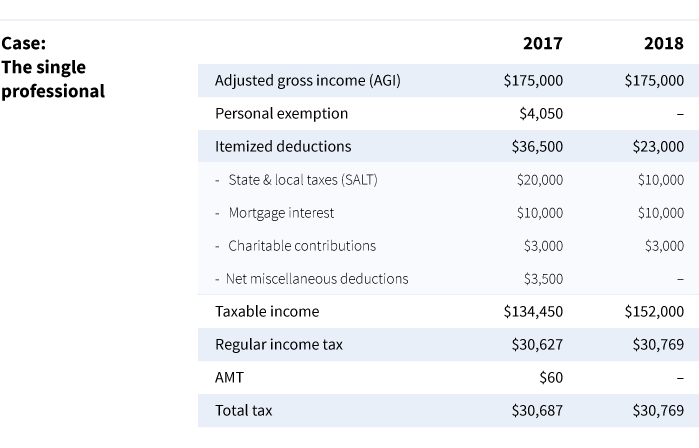The height and width of the screenshot is (448, 699).
Task: Select the $20,000 SALT value for 2017
Action: (x=540, y=180)
